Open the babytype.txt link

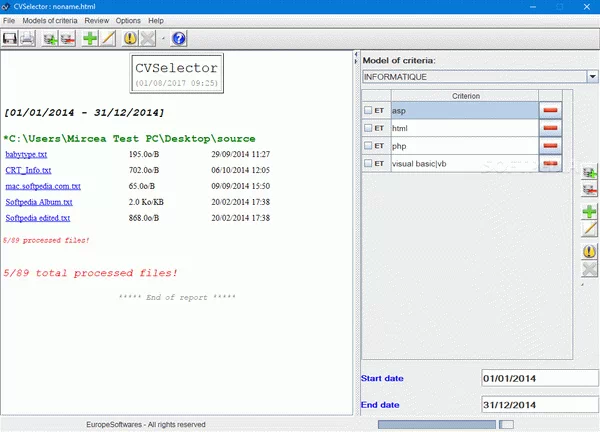point(26,154)
